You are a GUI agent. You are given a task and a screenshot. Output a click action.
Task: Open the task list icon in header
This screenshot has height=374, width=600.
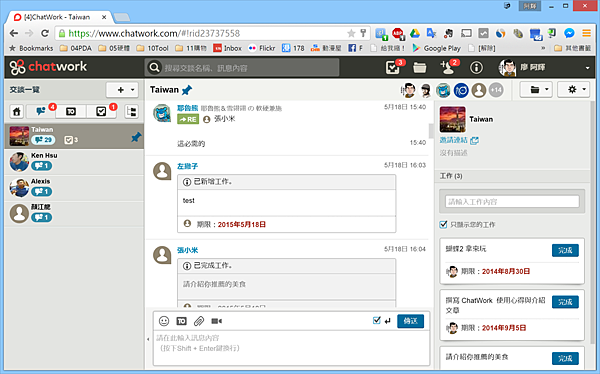(x=393, y=68)
